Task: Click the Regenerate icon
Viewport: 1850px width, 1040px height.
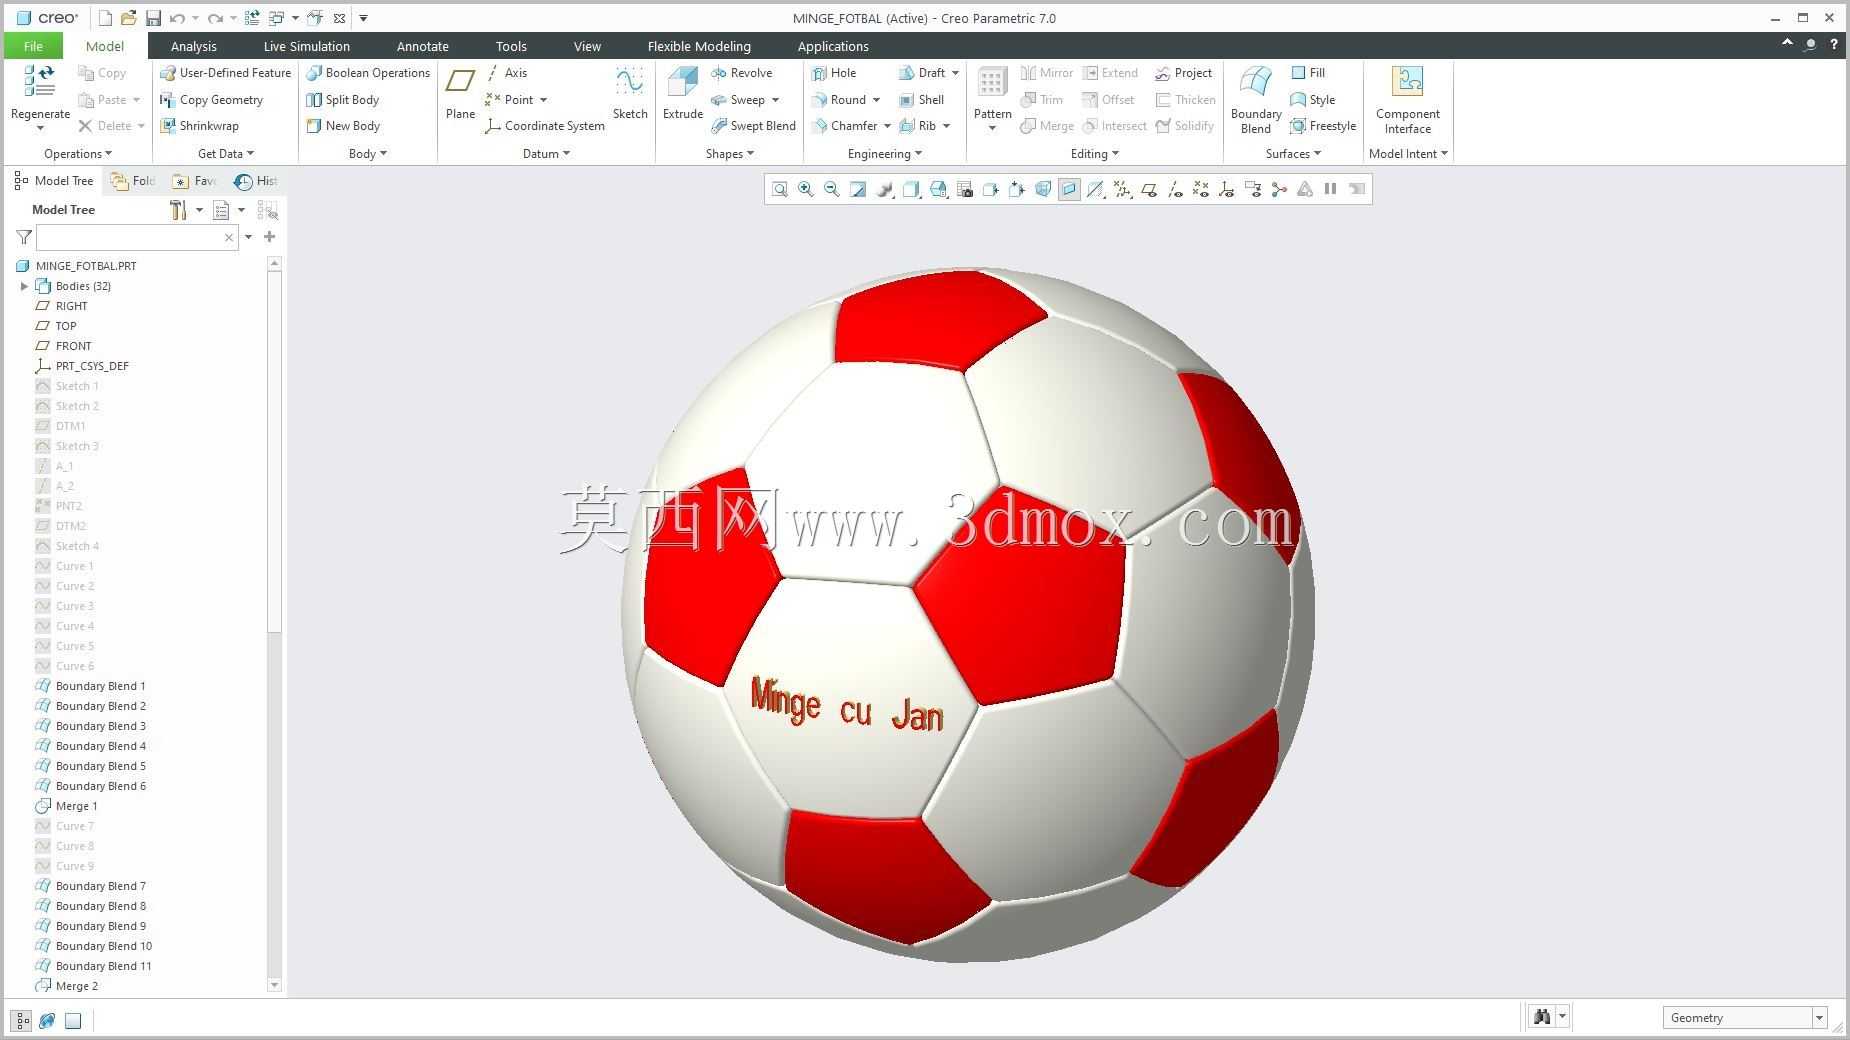Action: (x=40, y=81)
